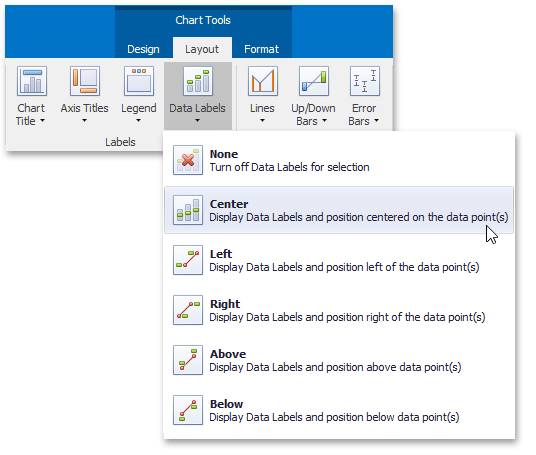Click the Data Labels ribbon icon
This screenshot has width=536, height=455.
coord(198,81)
